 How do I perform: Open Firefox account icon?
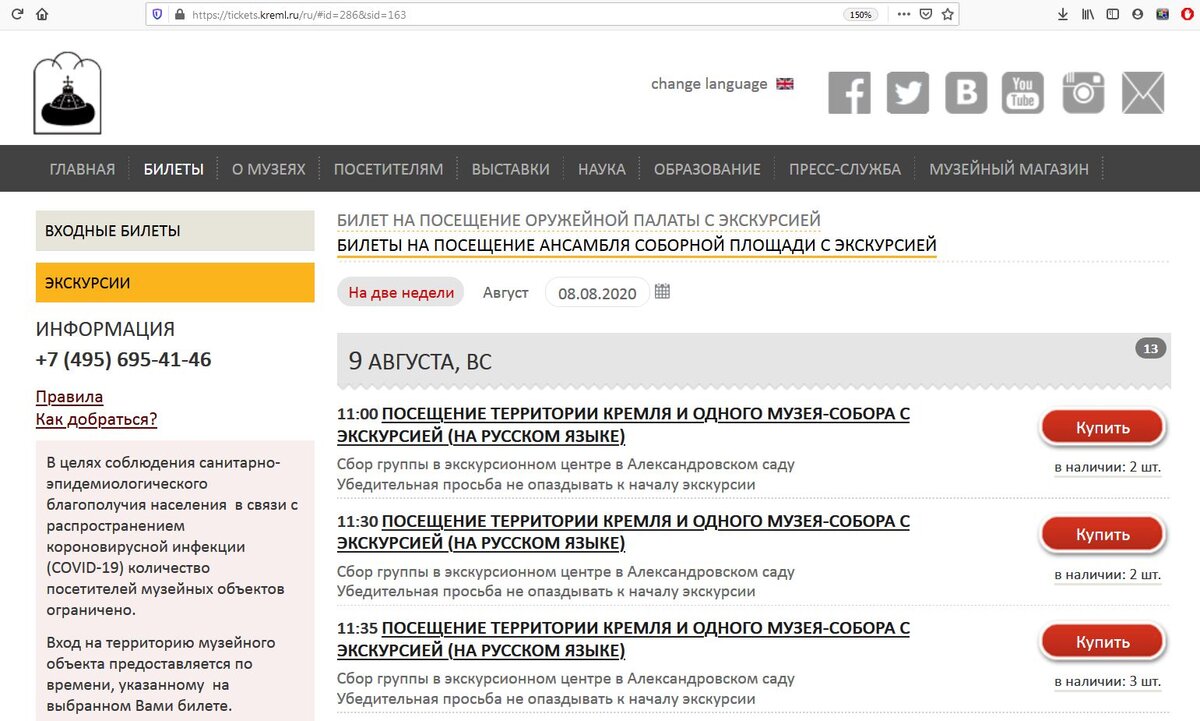tap(1138, 15)
